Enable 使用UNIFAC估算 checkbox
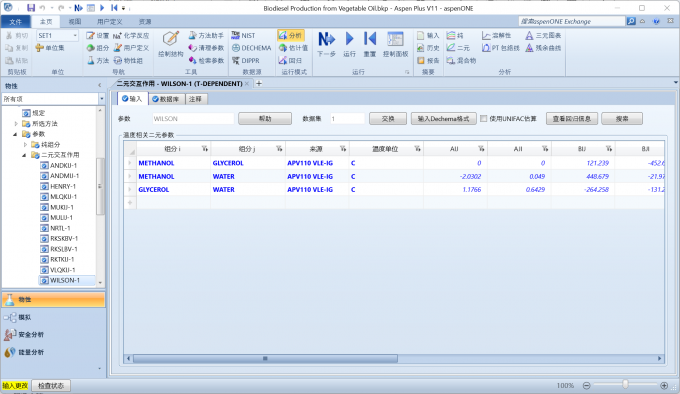The width and height of the screenshot is (680, 394). pos(484,119)
